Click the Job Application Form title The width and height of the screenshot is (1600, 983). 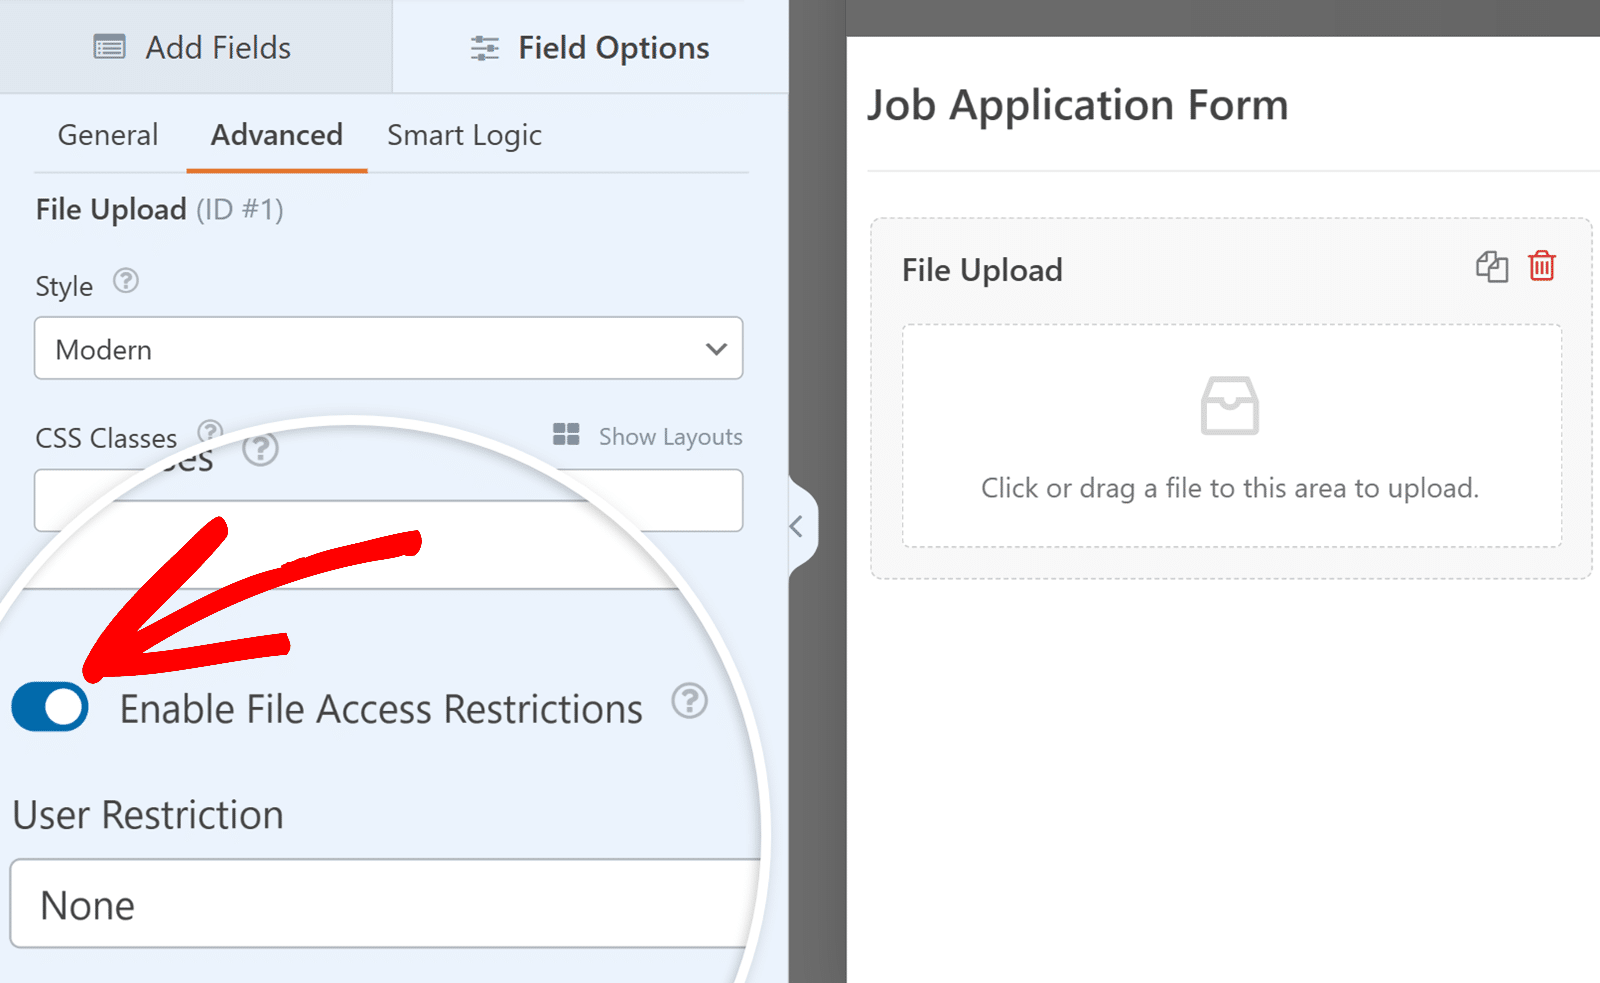pyautogui.click(x=1077, y=104)
